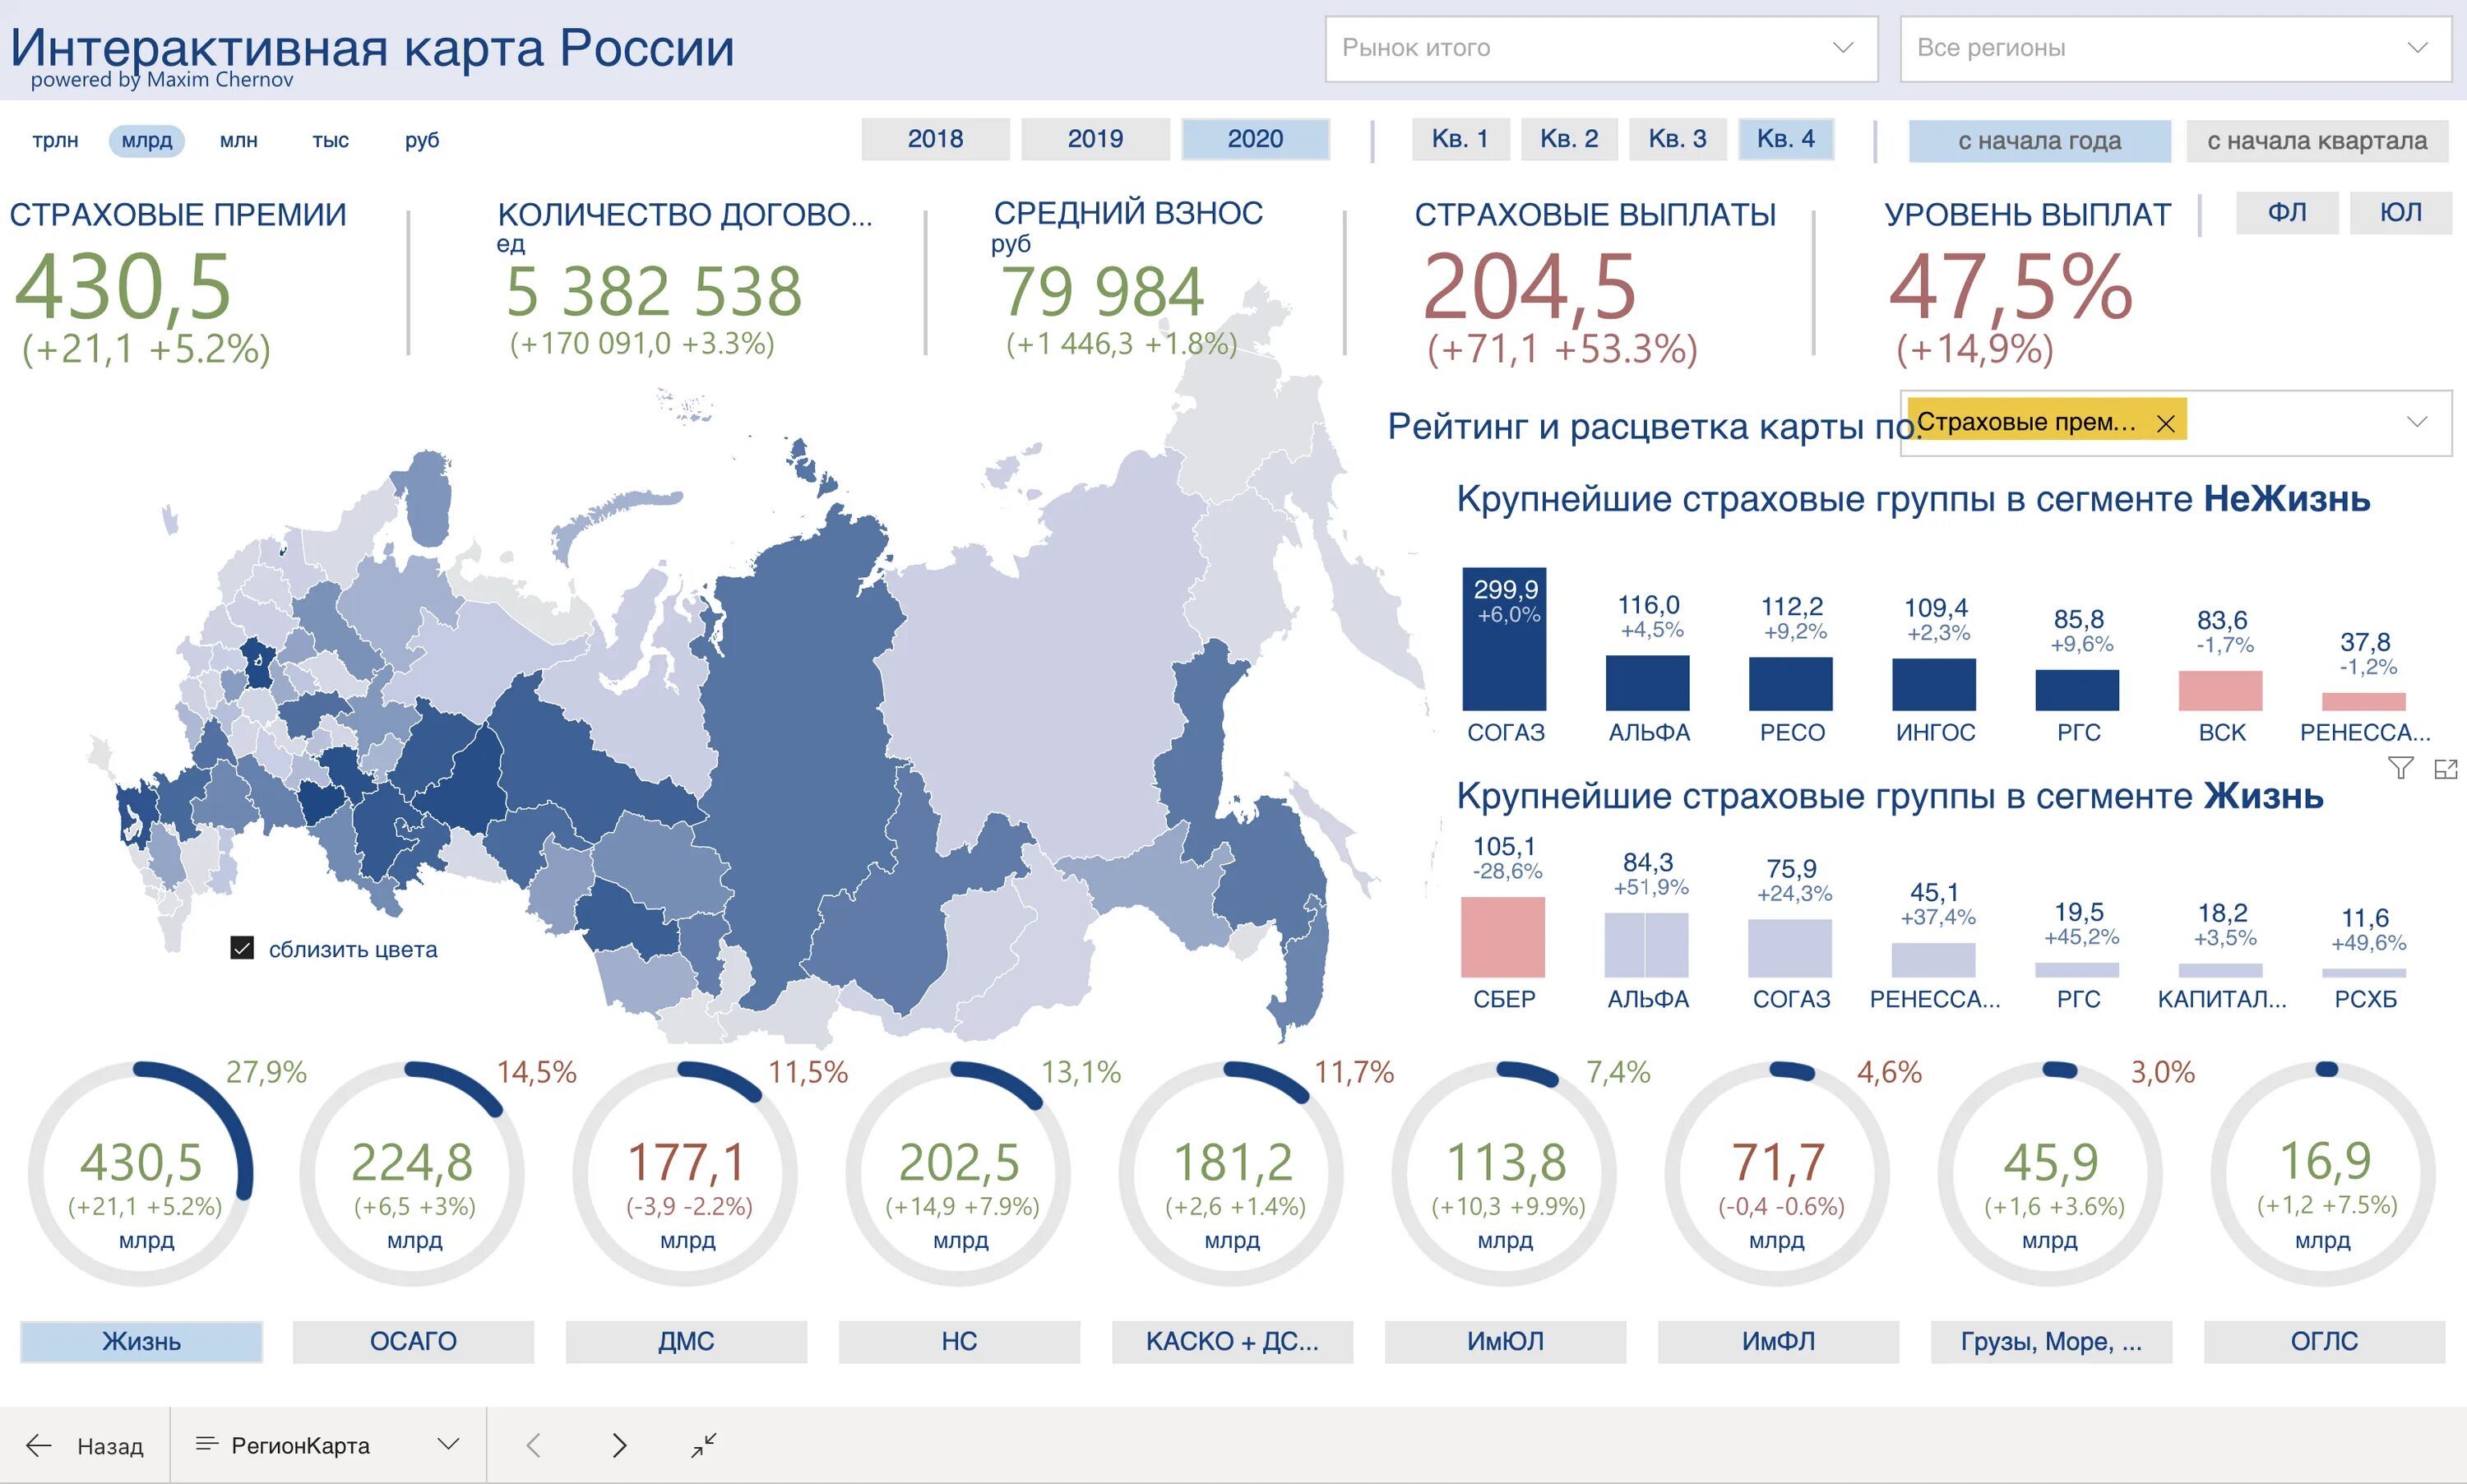
Task: Click the 177,1 donut gauge for ДМС
Action: [x=686, y=1173]
